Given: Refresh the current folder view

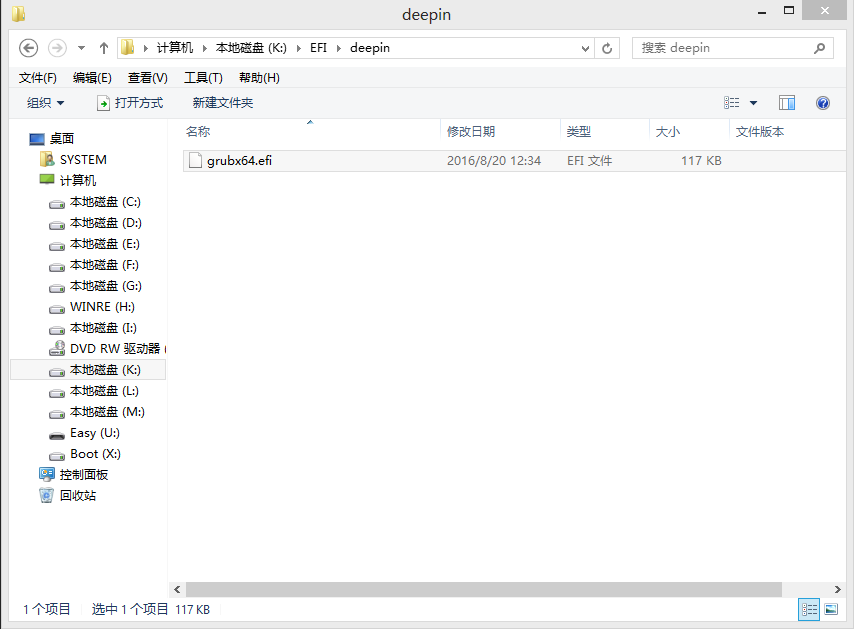Looking at the screenshot, I should click(x=607, y=48).
